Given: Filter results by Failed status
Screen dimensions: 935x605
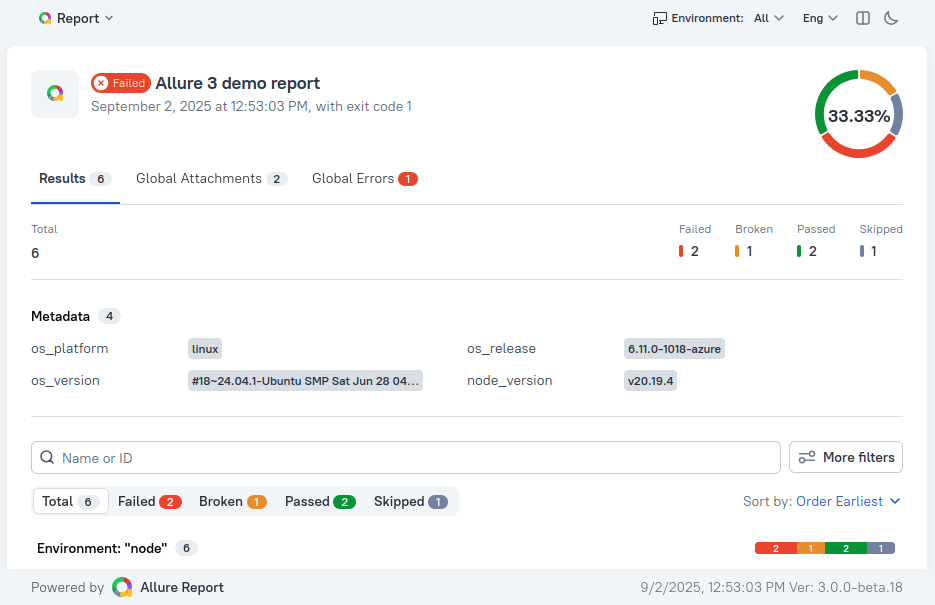Looking at the screenshot, I should [149, 501].
